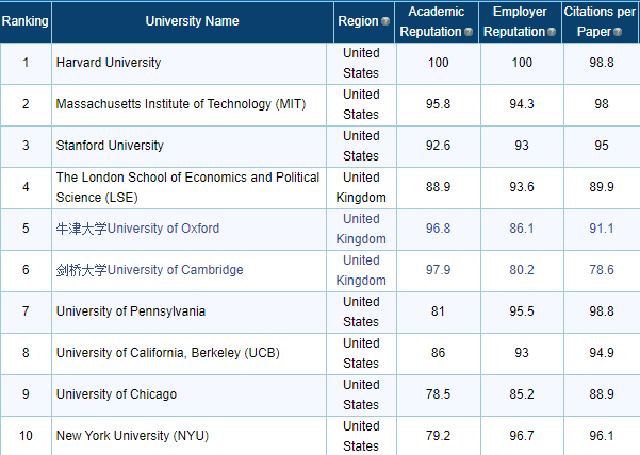Select The London School of Economics entry
640x455 pixels.
pos(187,186)
